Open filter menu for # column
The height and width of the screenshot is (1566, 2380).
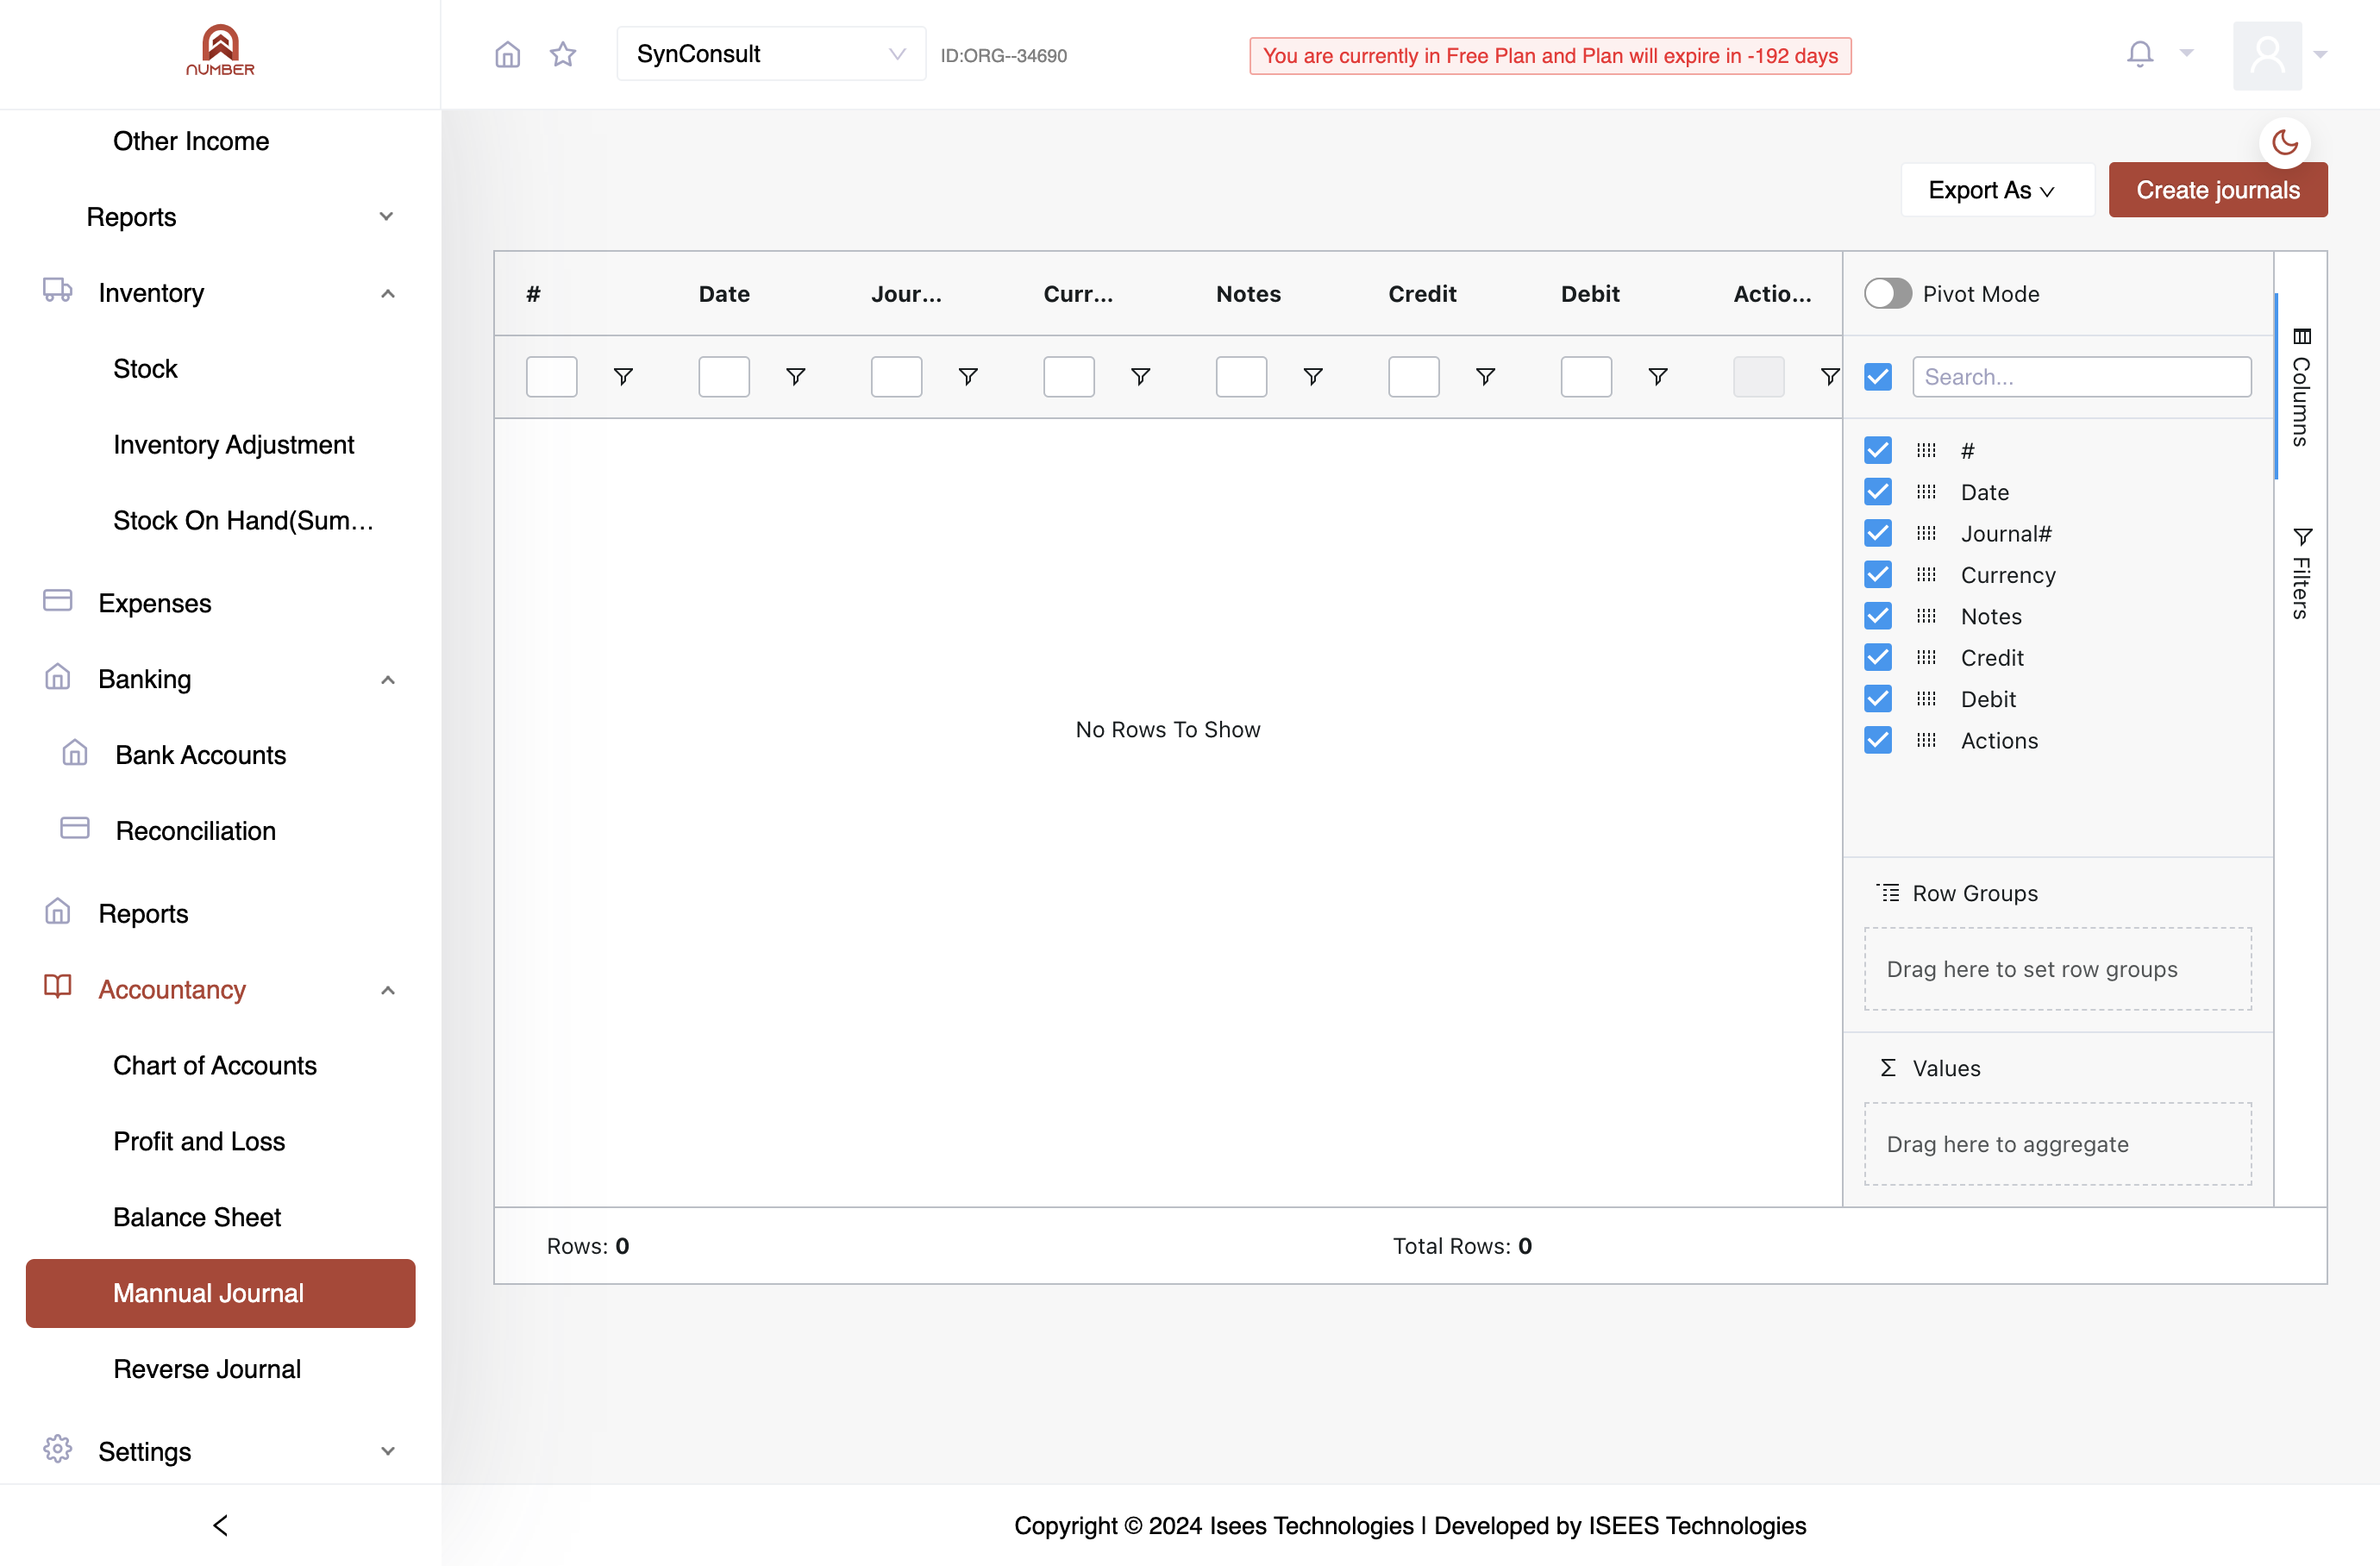click(x=623, y=377)
